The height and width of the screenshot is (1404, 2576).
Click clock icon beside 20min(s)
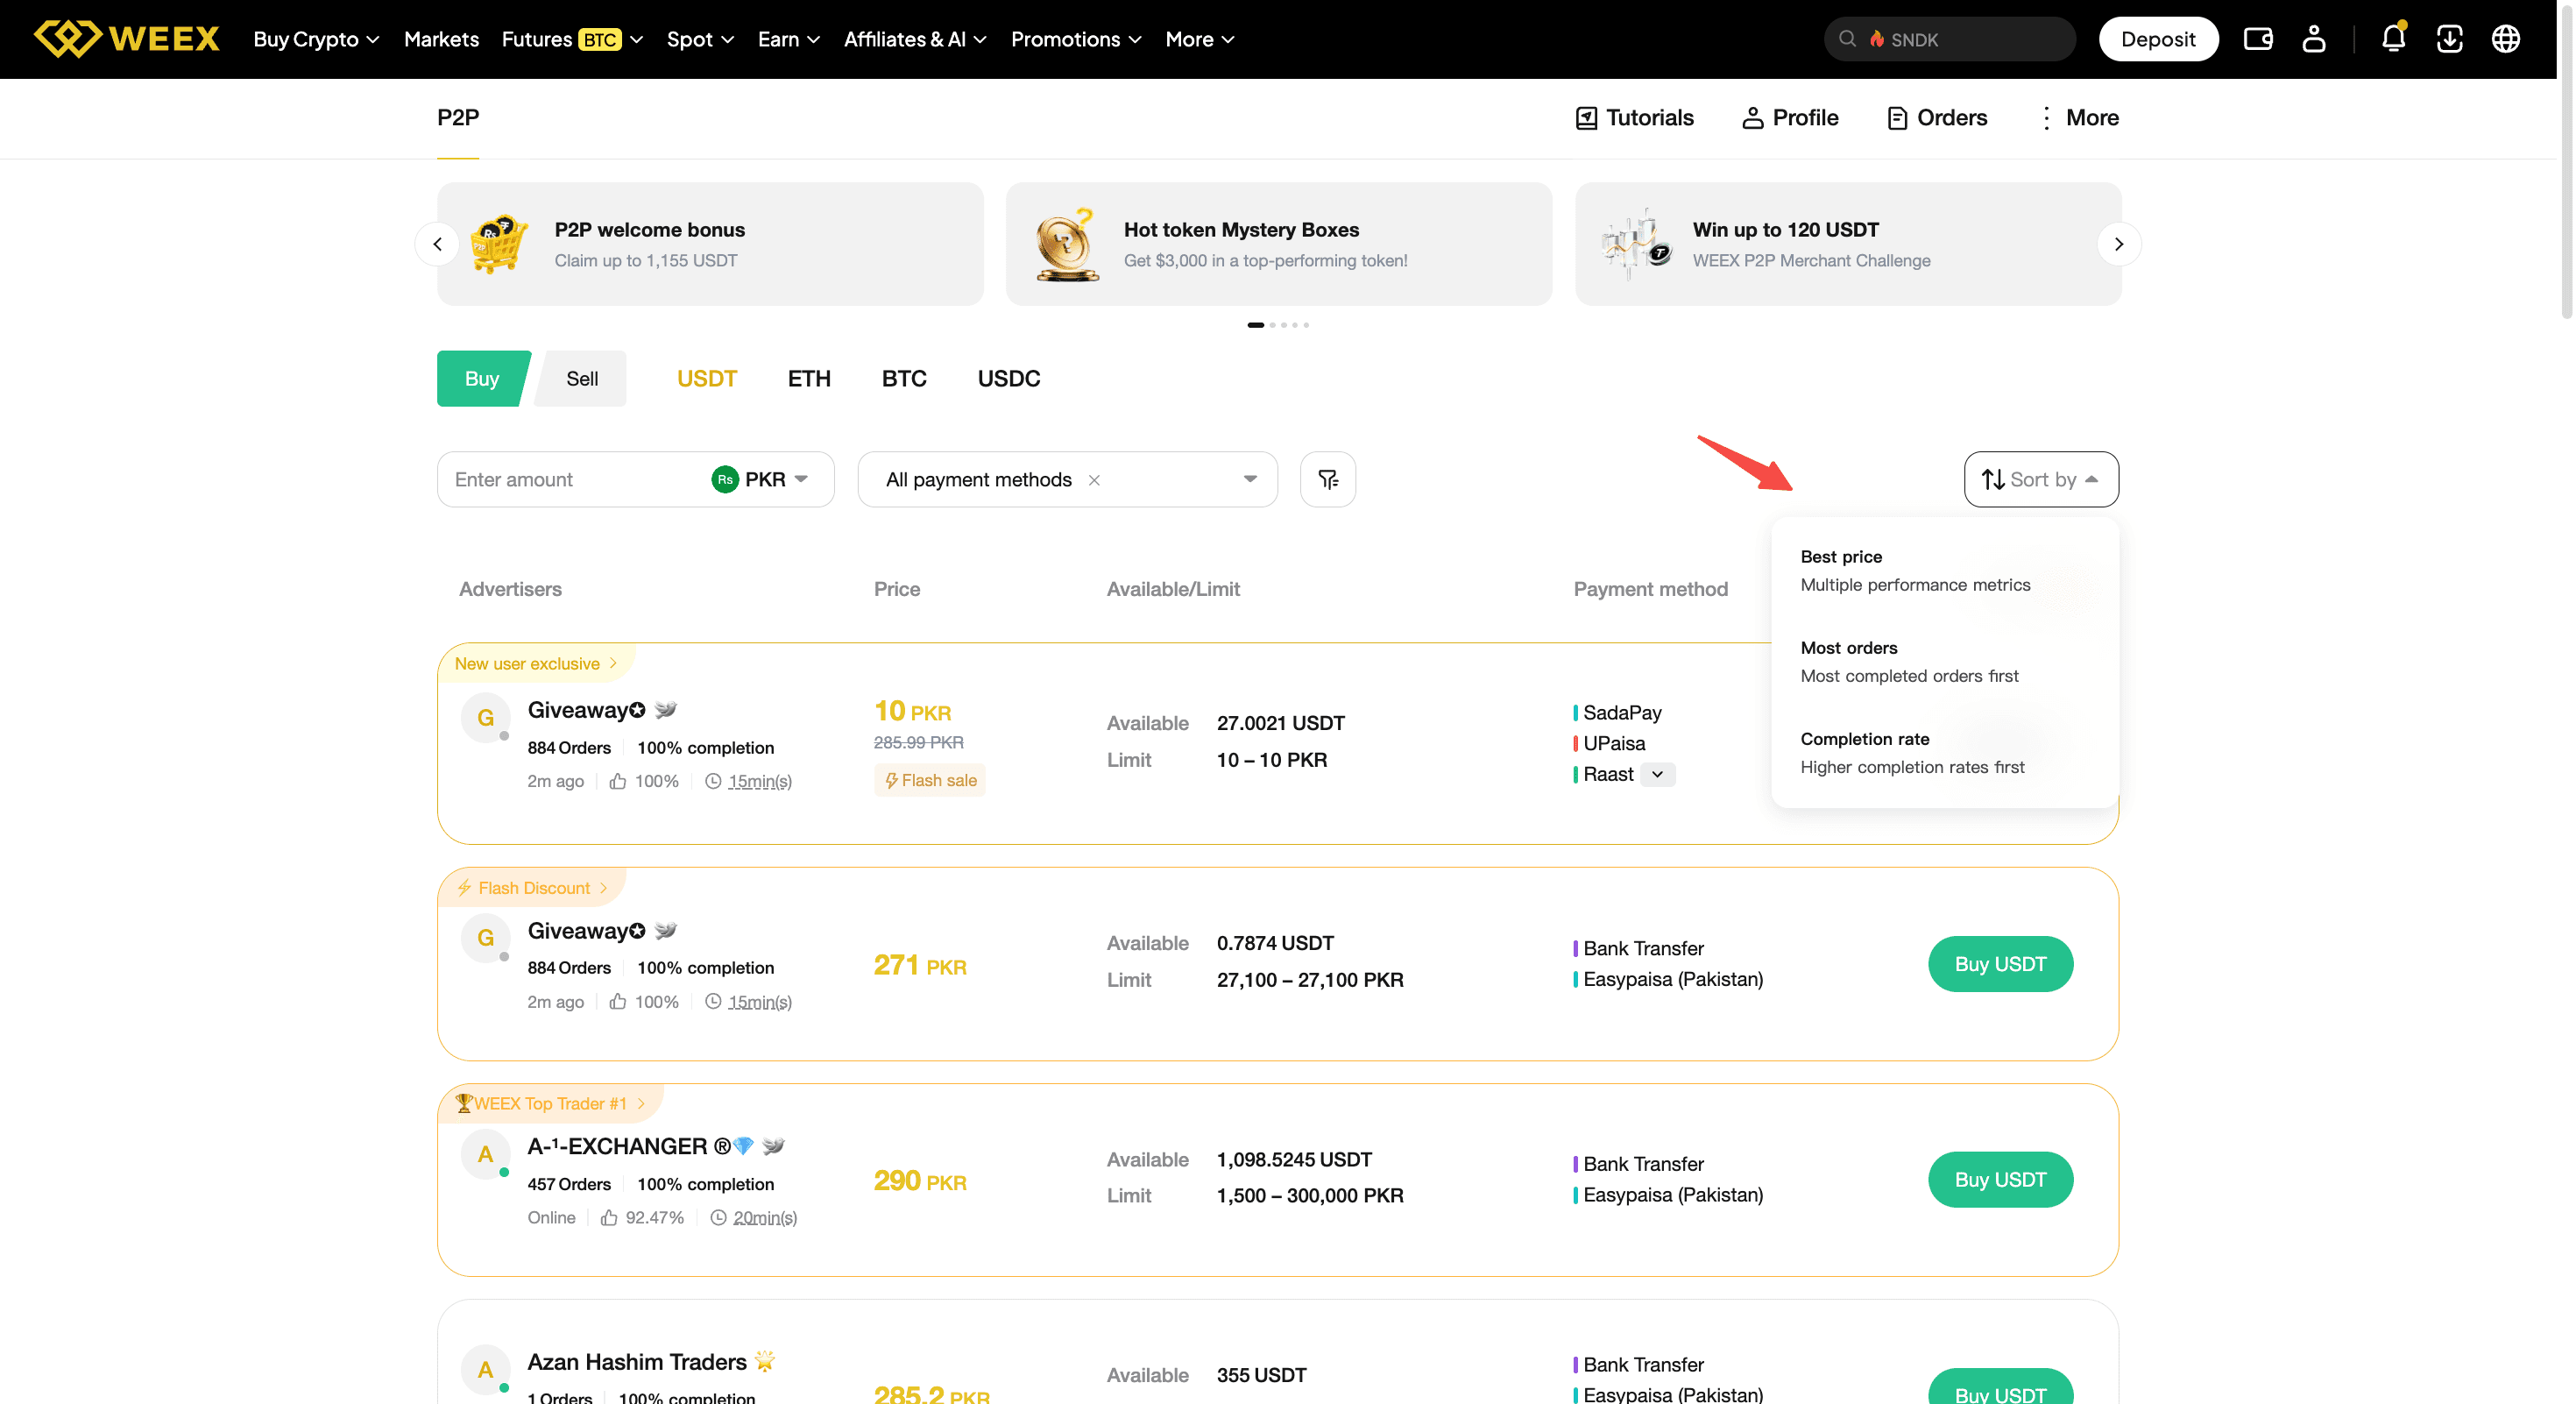tap(718, 1217)
